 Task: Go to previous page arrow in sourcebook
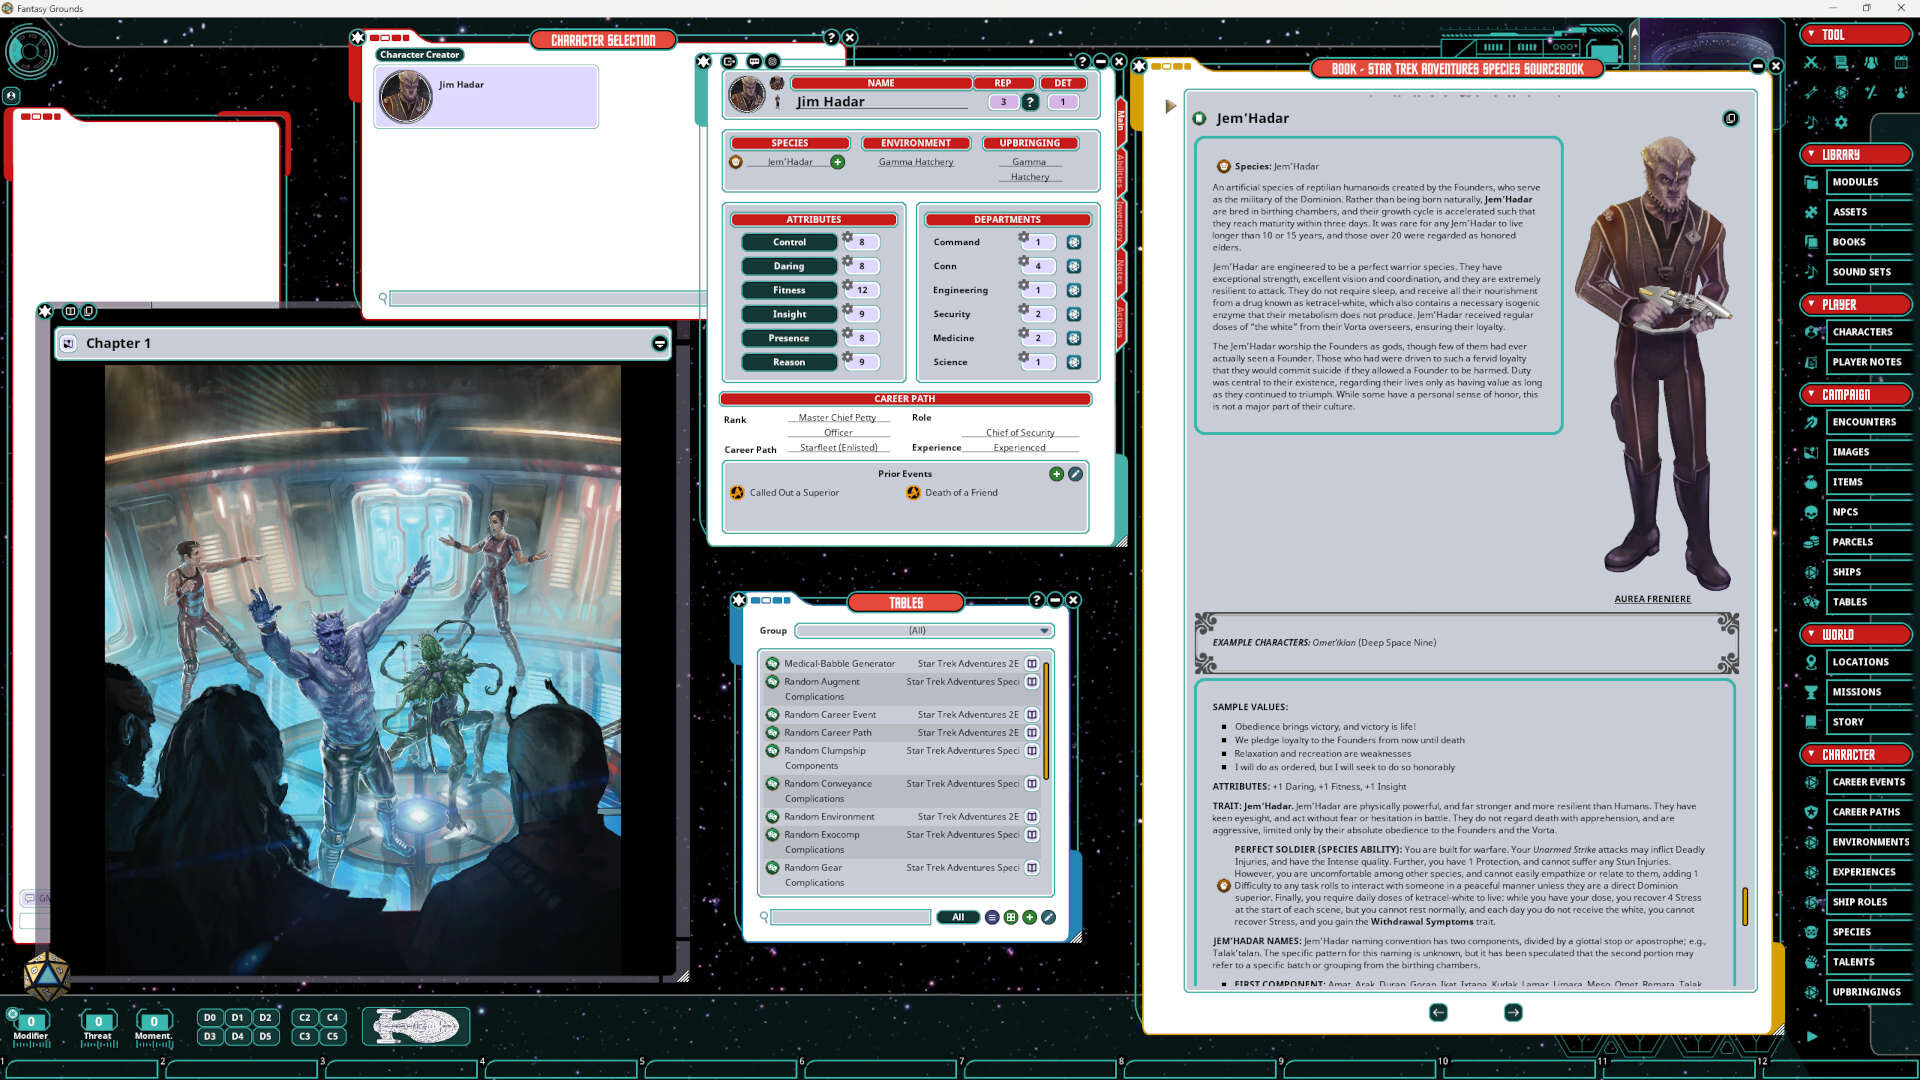click(x=1438, y=1012)
